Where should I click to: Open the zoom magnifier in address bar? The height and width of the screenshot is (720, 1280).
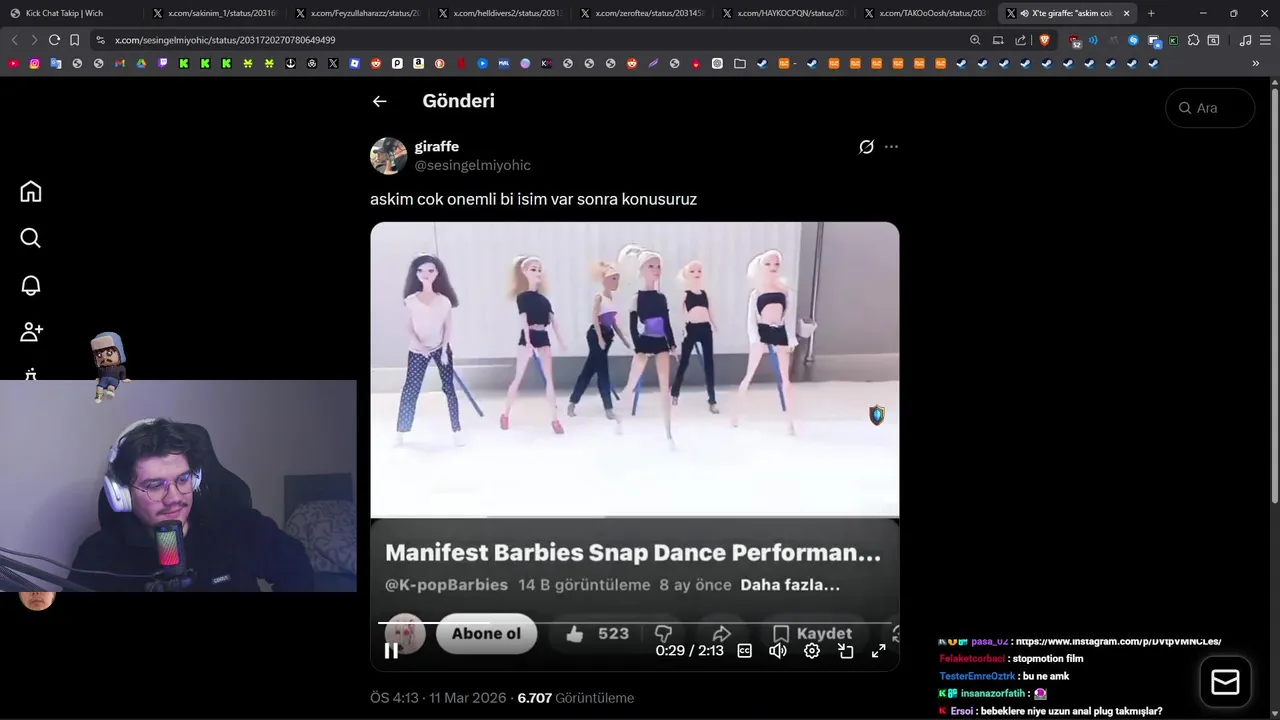(975, 40)
